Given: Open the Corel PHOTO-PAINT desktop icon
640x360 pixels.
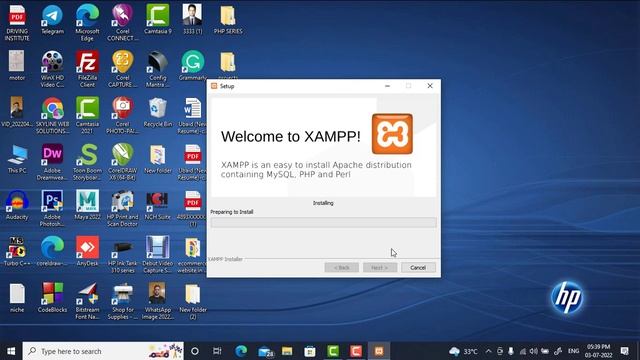Looking at the screenshot, I should coord(122,116).
